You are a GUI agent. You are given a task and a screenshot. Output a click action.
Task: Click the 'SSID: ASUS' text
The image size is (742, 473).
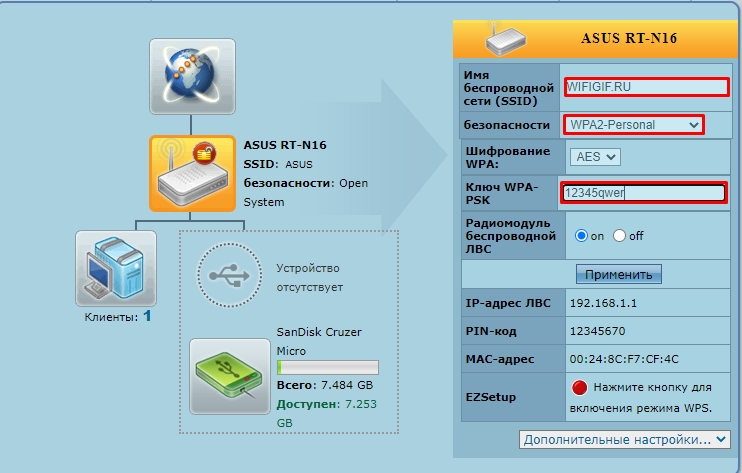278,164
